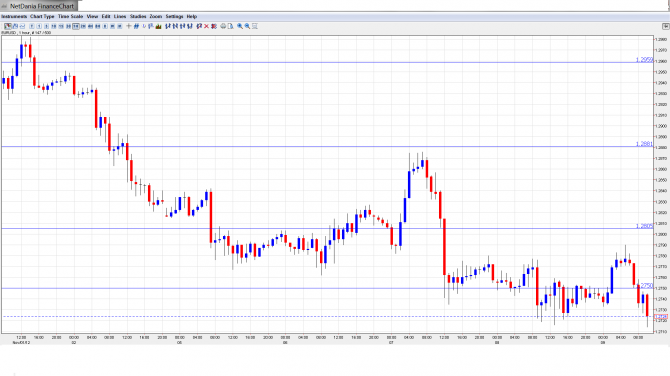Viewport: 670px width, 376px height.
Task: Open the Settings menu
Action: 174,16
